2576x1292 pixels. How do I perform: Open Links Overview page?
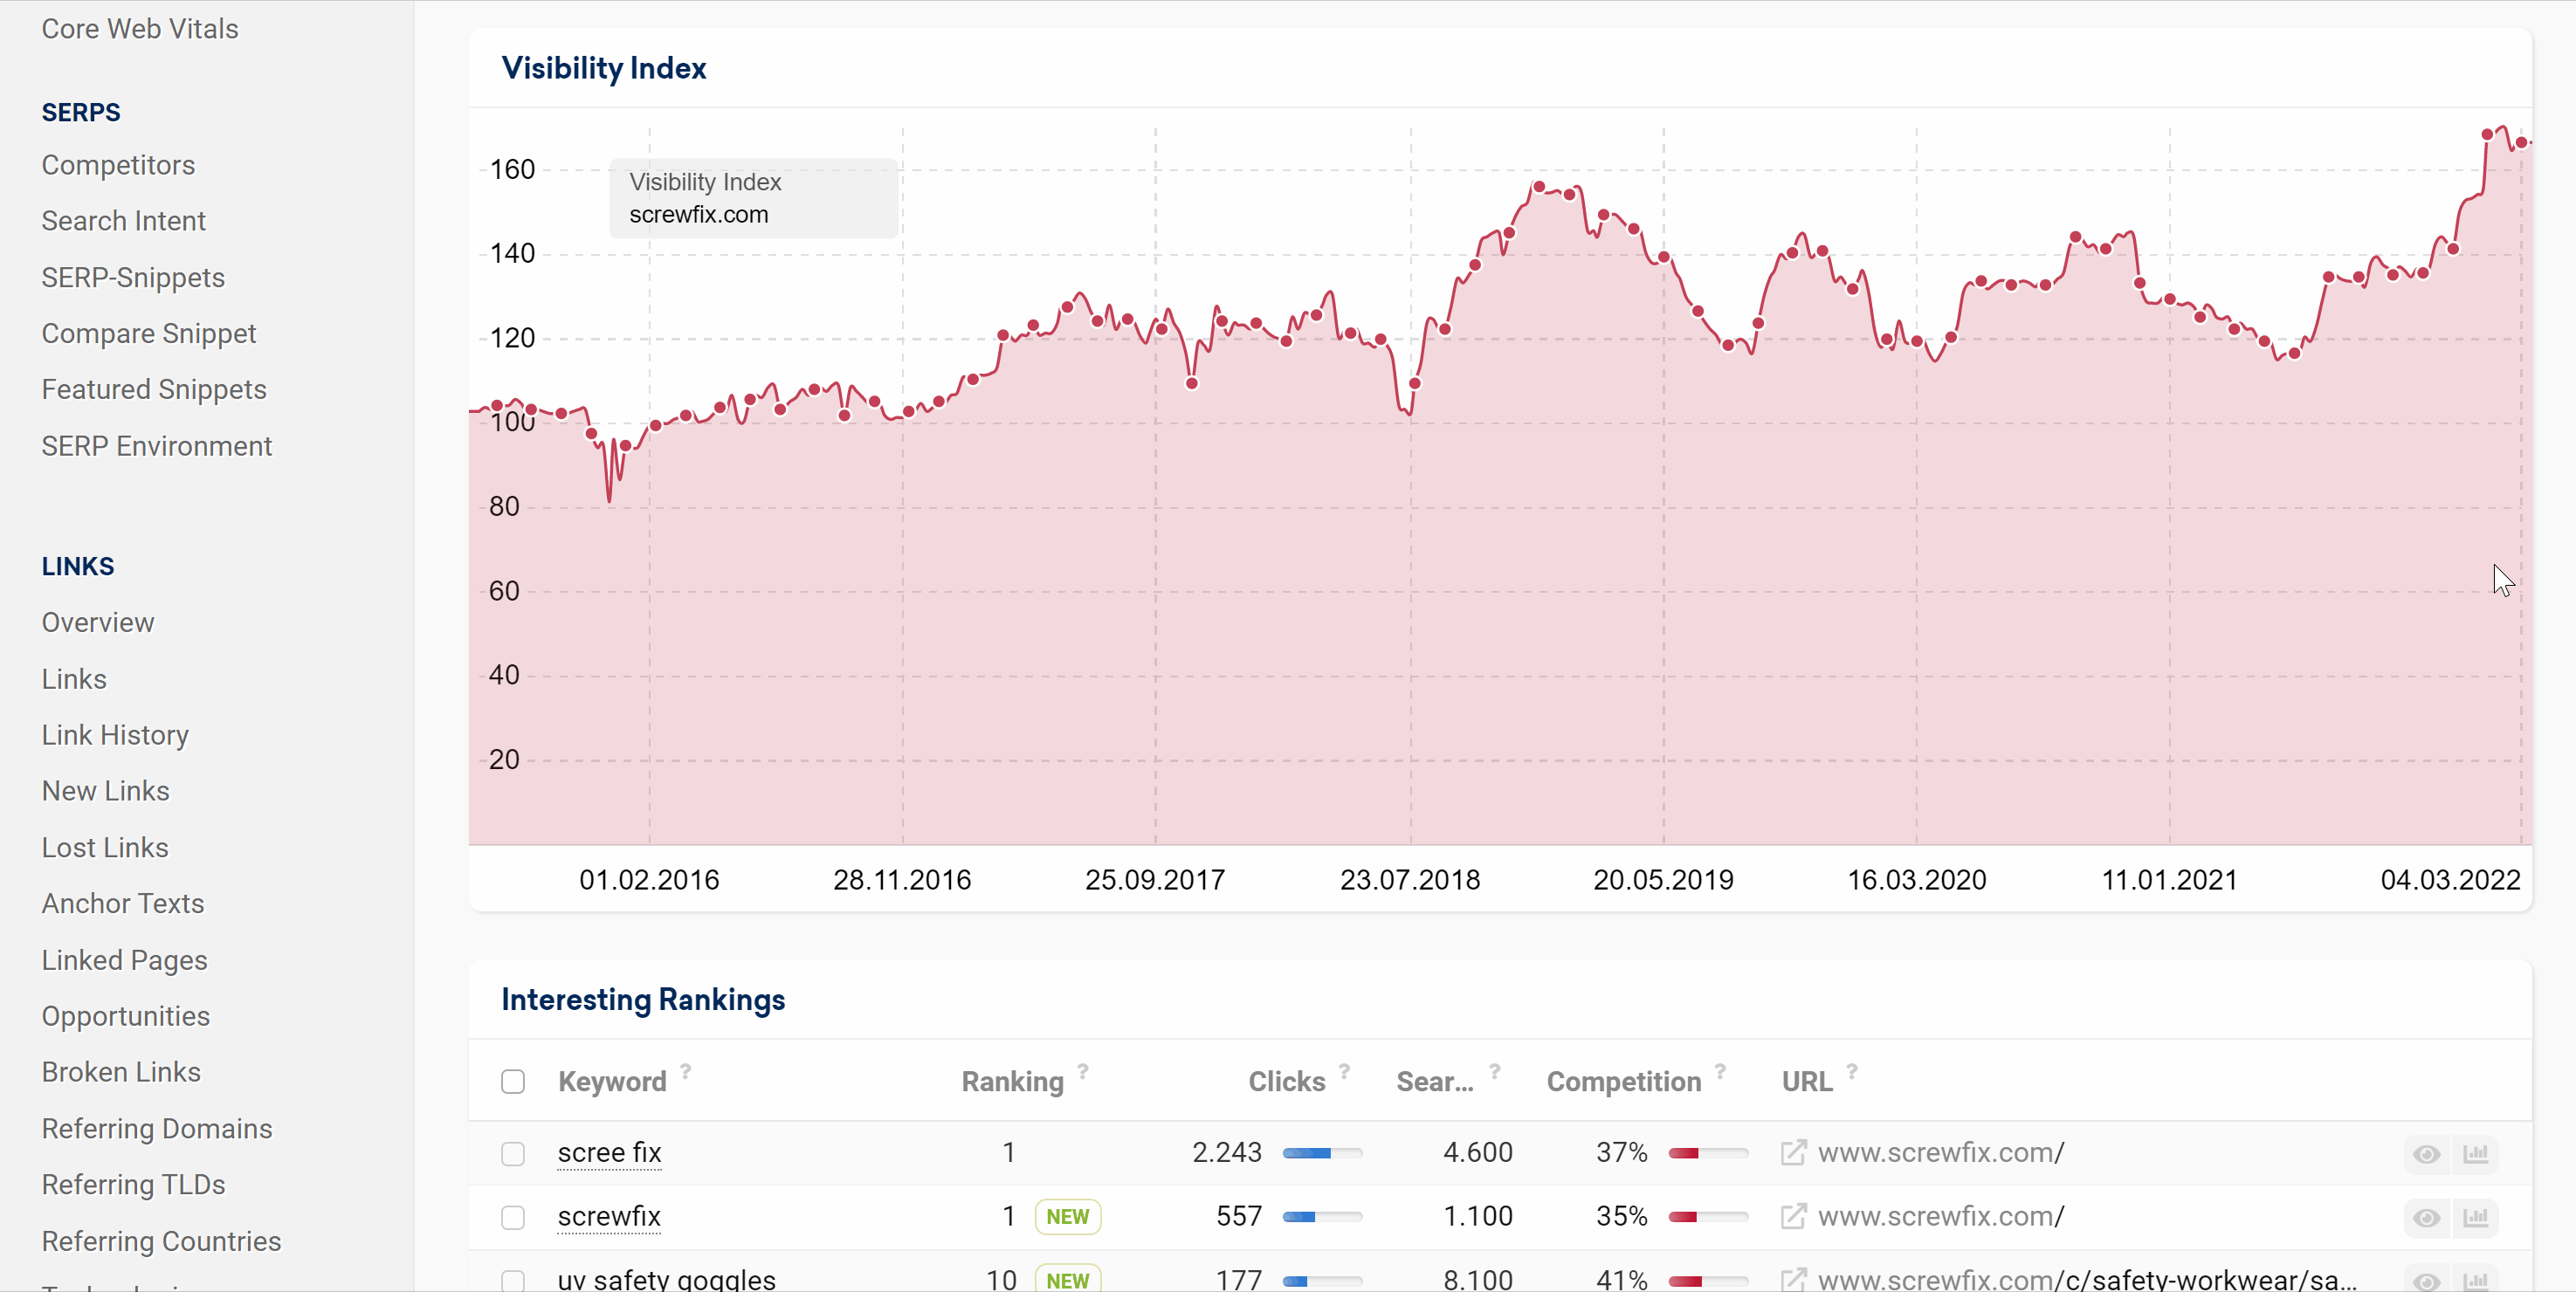click(98, 622)
